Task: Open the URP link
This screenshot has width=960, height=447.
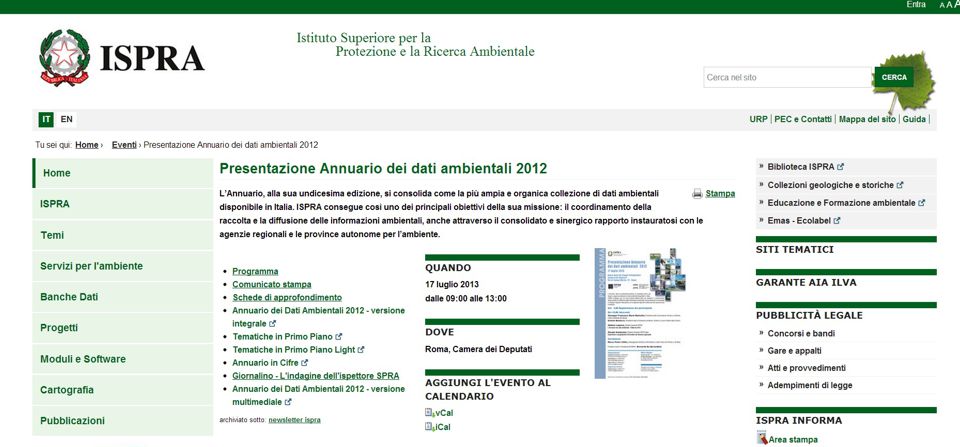Action: tap(758, 119)
